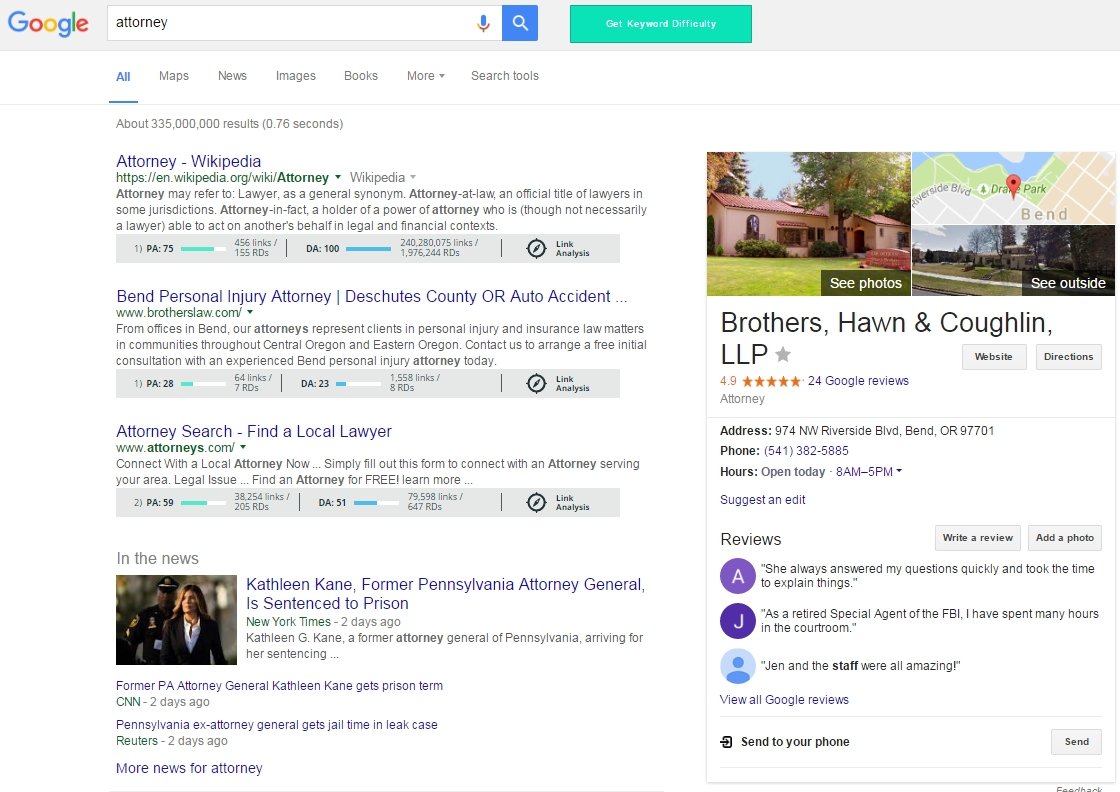Open the gray Wikipedia label dropdown
The image size is (1120, 792).
pos(413,177)
